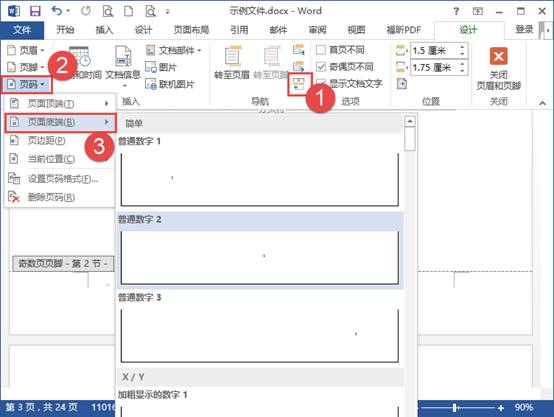Click the header-from-top 1.5 厘米 field
Screen dimensions: 554x417
[435, 51]
